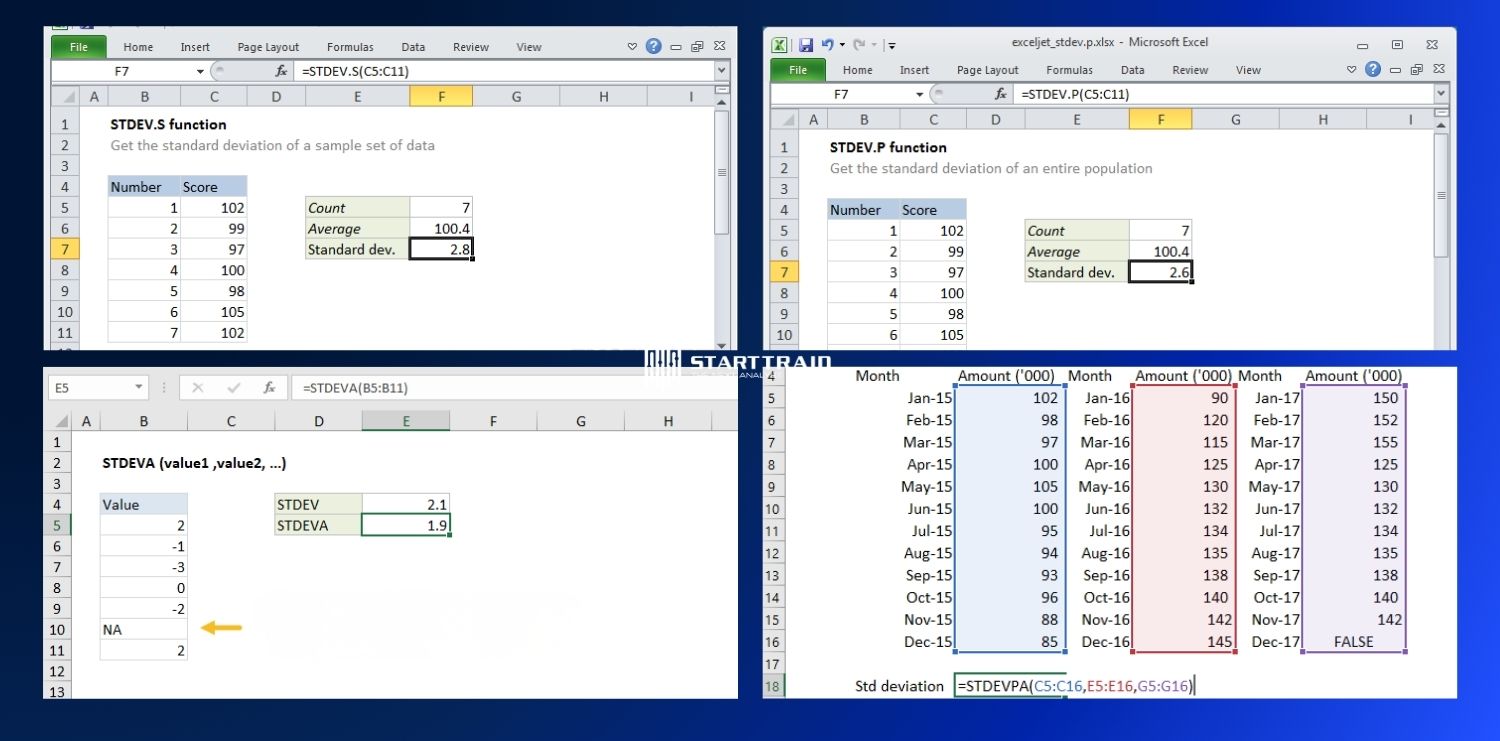Open the Page Layout tab in the STDEV.S window
Image resolution: width=1500 pixels, height=741 pixels.
click(268, 47)
